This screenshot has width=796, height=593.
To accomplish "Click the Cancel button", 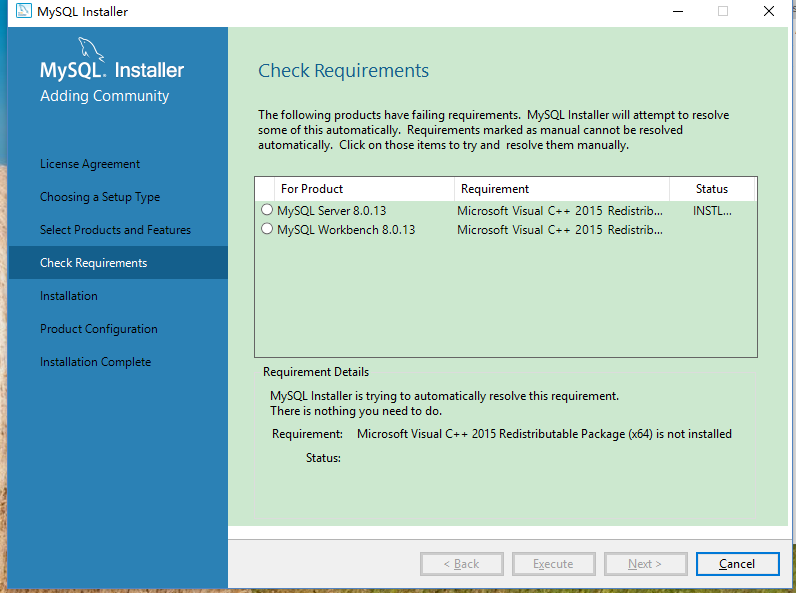I will click(737, 564).
